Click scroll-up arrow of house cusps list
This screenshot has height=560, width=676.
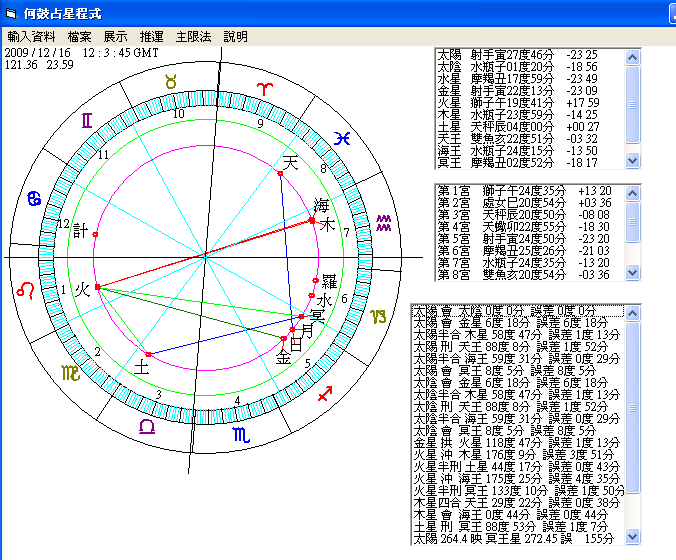[x=632, y=193]
